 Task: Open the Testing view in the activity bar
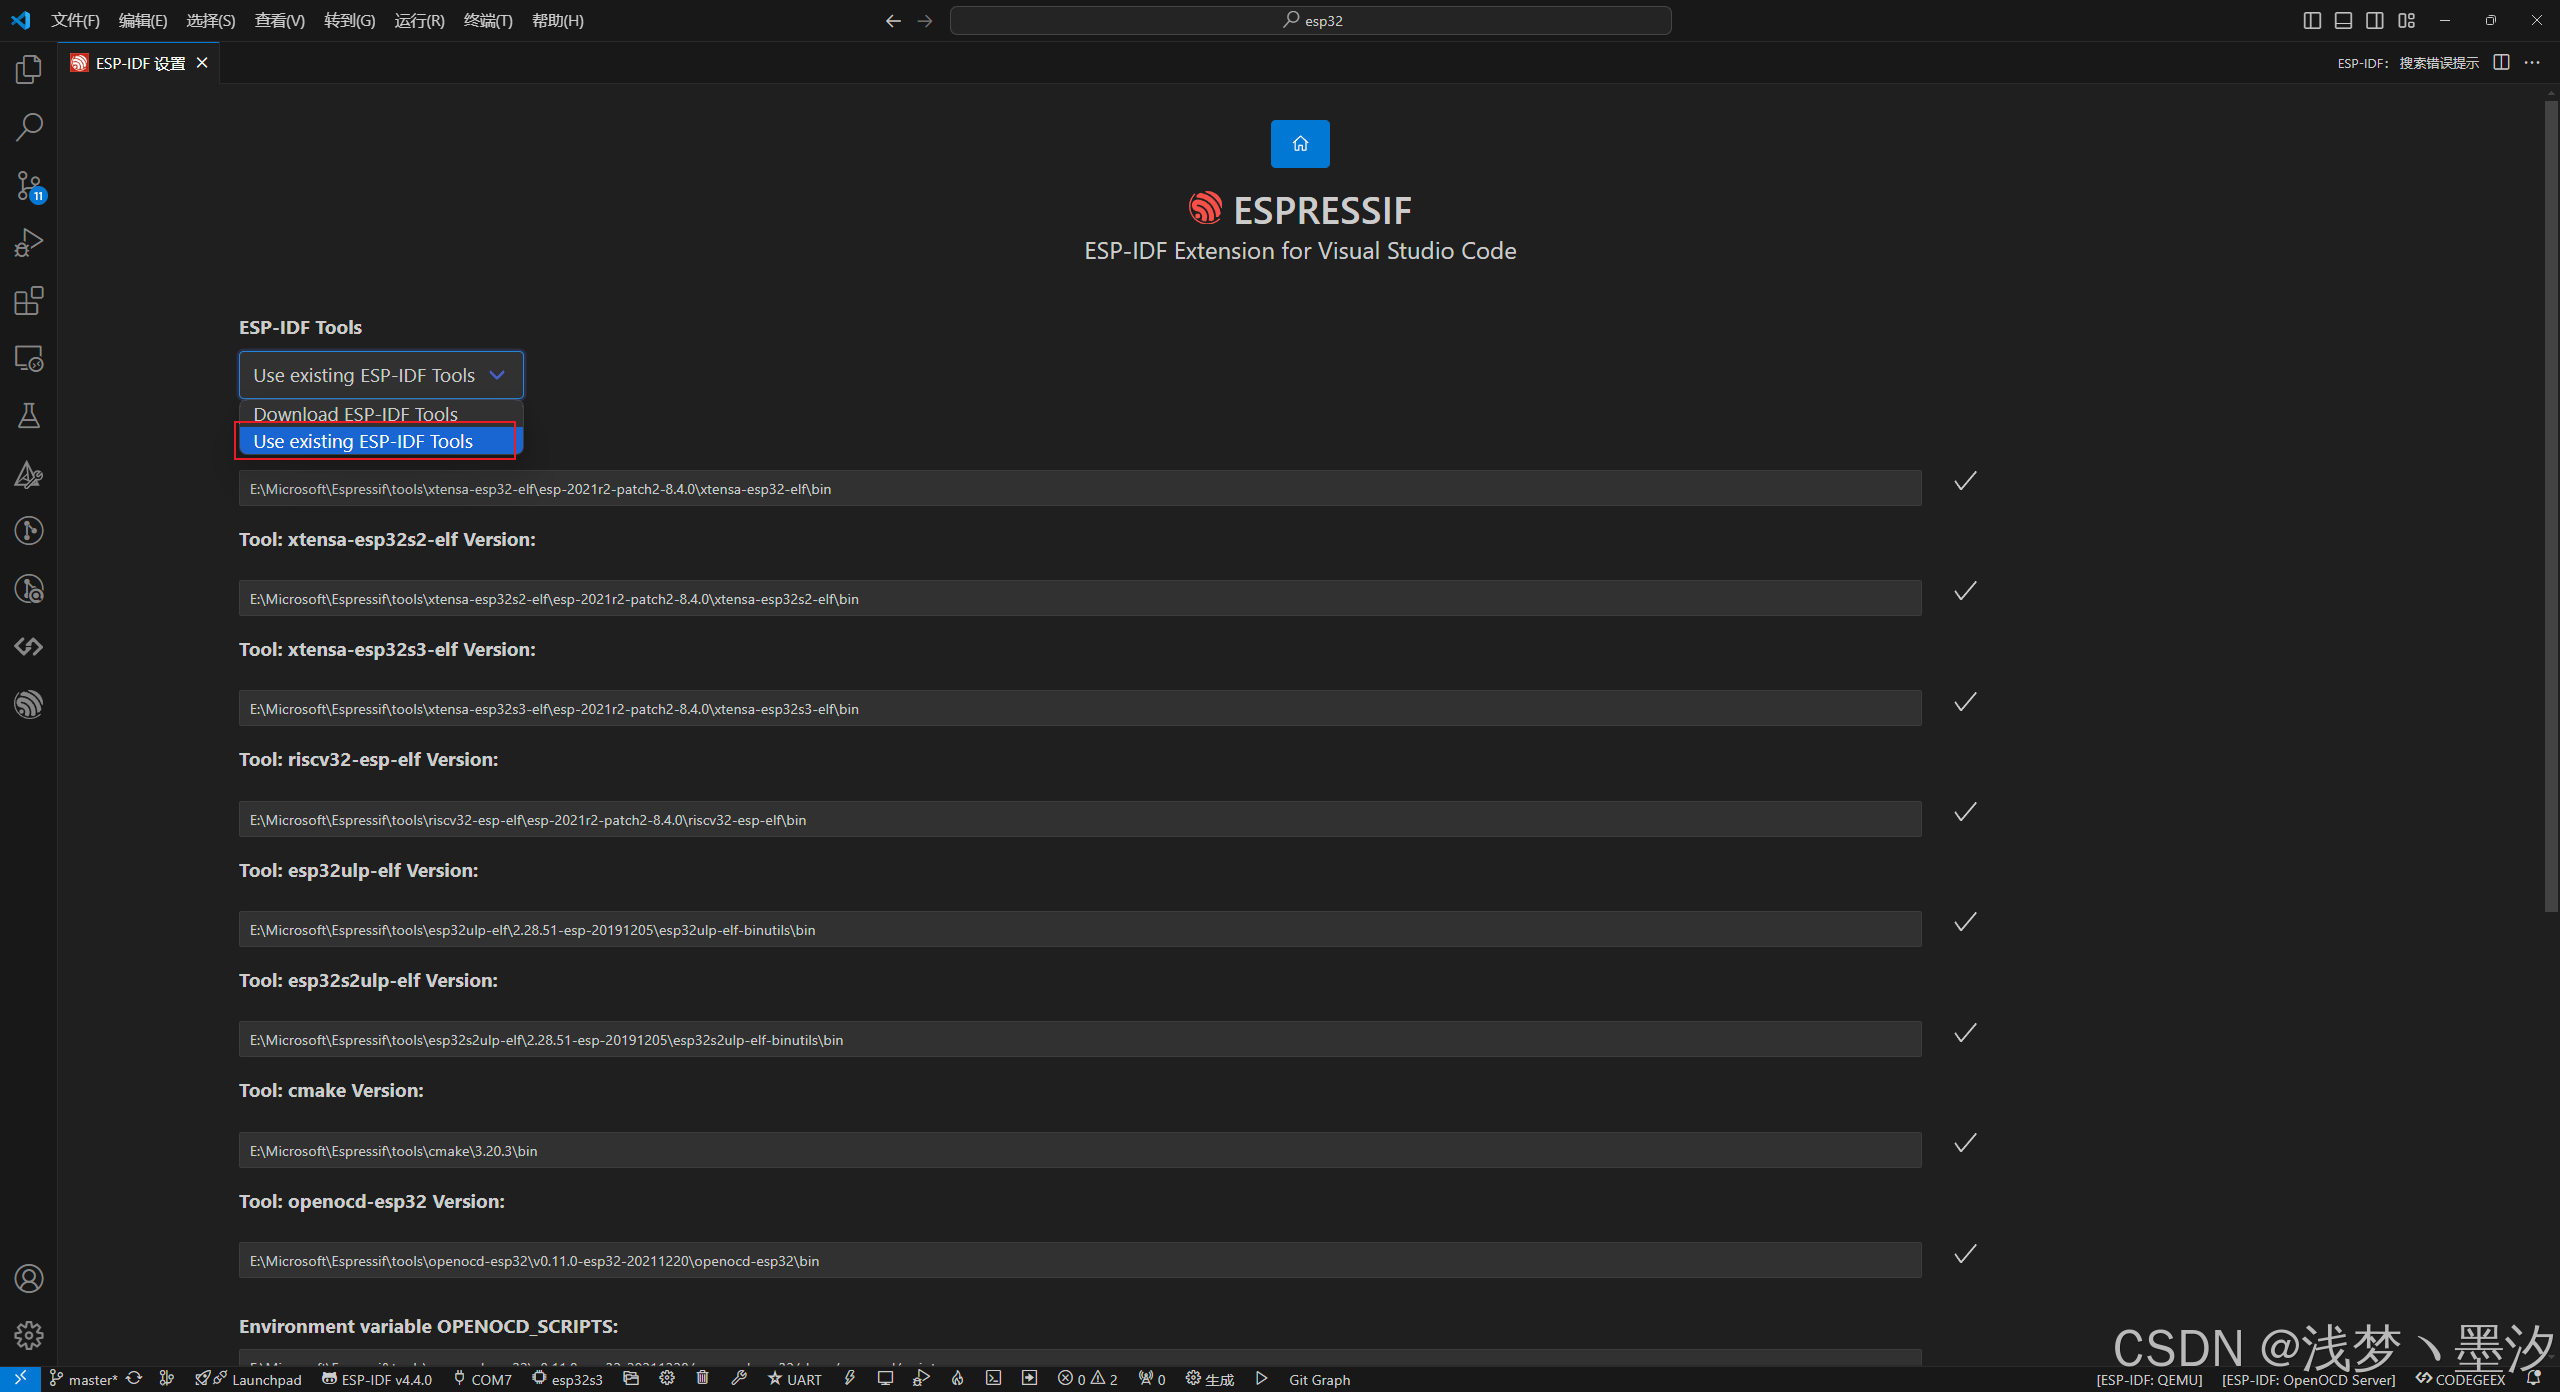coord(29,416)
